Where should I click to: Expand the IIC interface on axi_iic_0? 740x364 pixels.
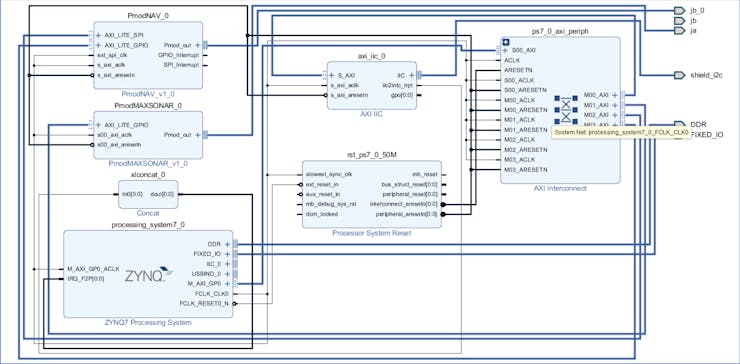[x=411, y=75]
